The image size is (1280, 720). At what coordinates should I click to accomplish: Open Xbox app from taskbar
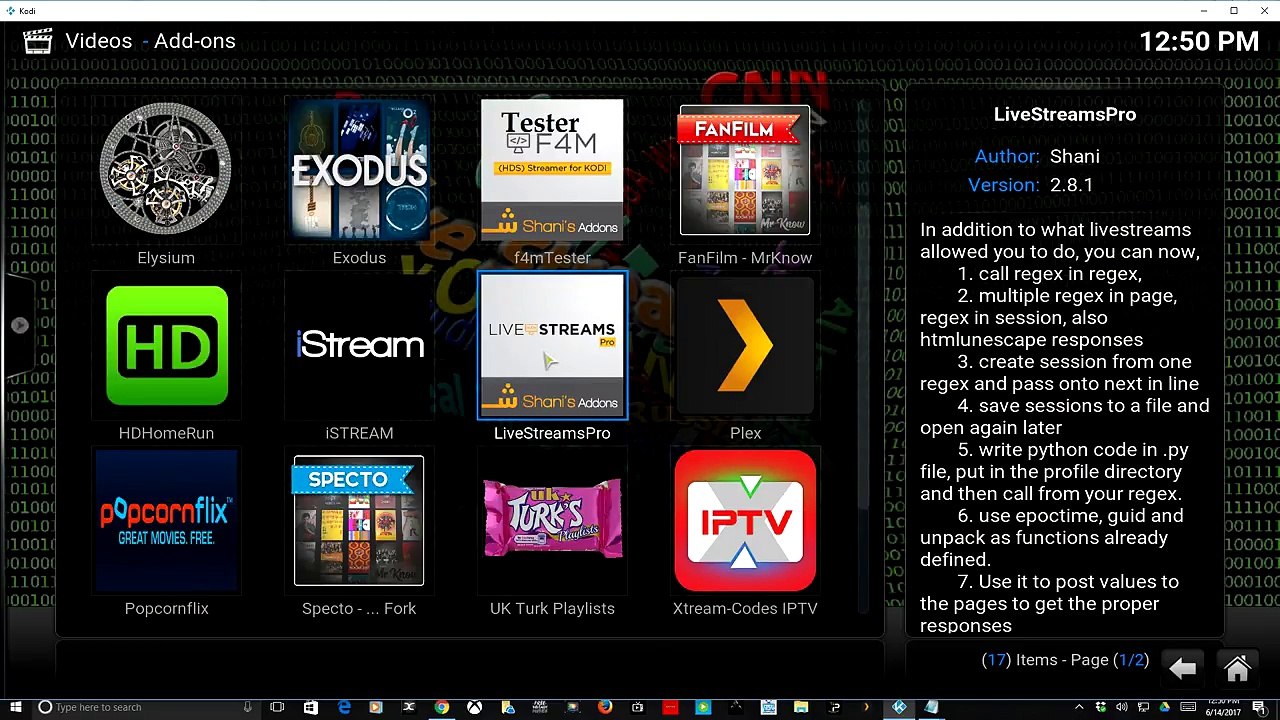coord(474,707)
